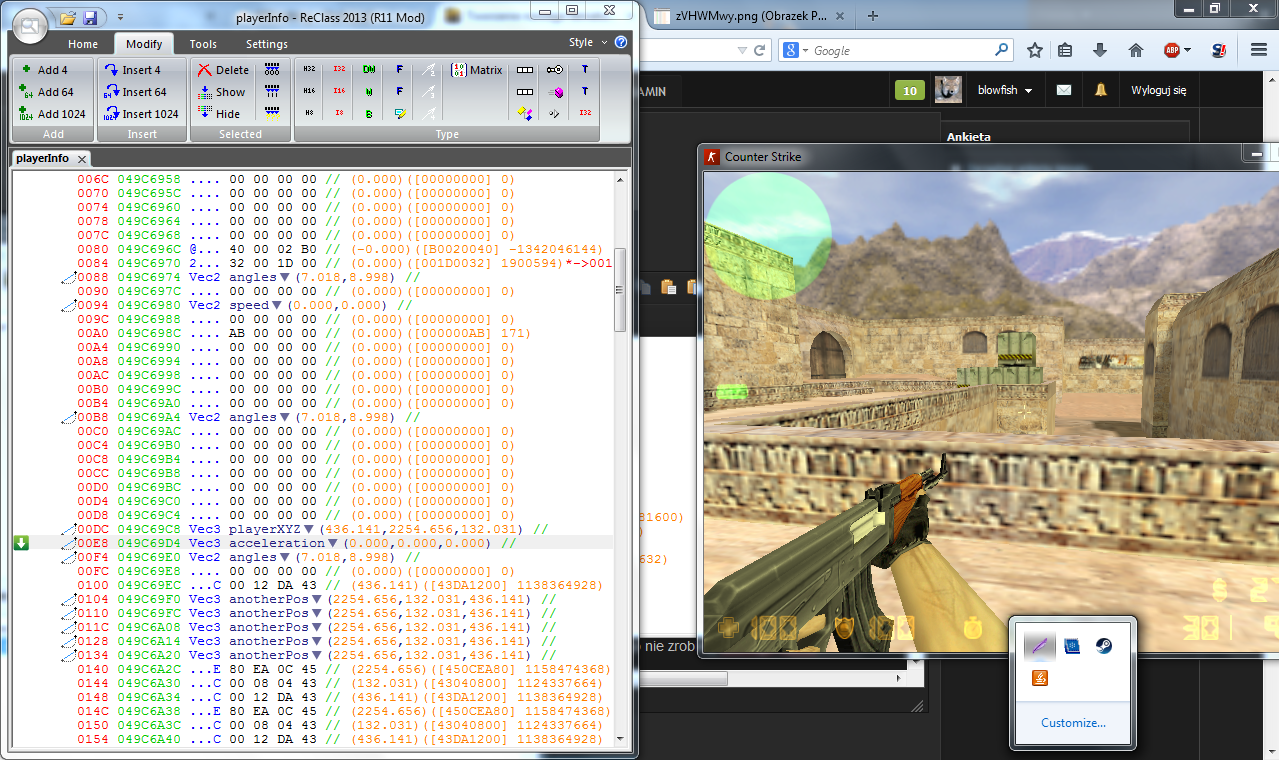Collapse the Vec3 anotherPos node at offset 0104
The height and width of the screenshot is (760, 1279).
click(x=316, y=599)
